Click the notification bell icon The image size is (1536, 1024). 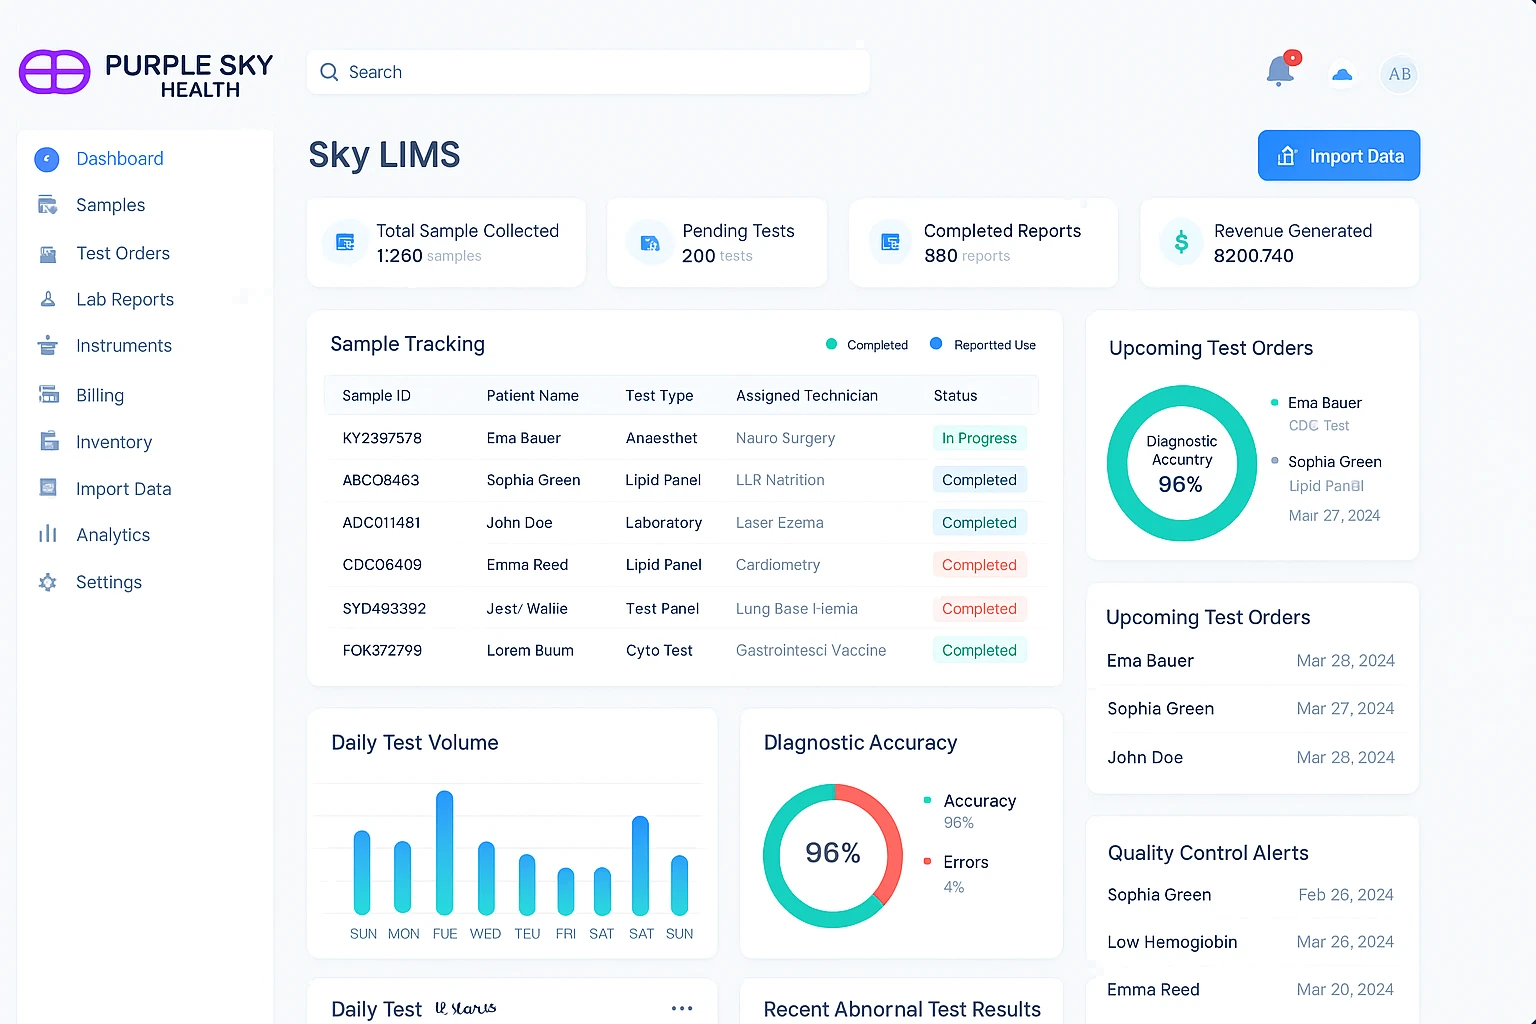pyautogui.click(x=1280, y=72)
